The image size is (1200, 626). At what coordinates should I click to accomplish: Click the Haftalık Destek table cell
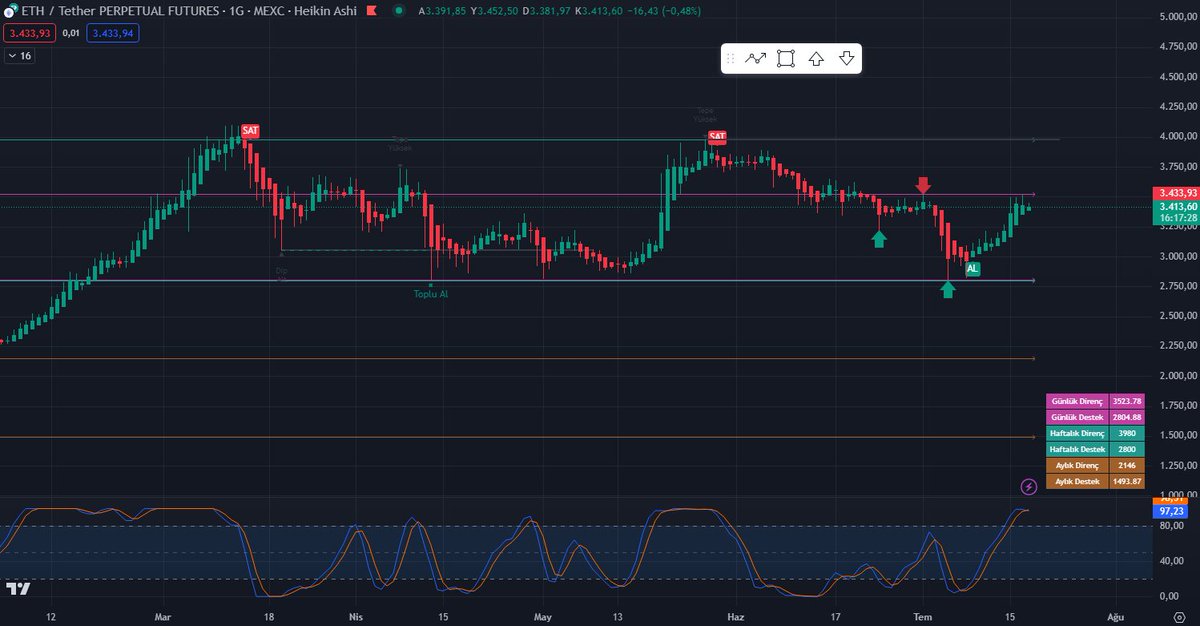click(x=1078, y=450)
